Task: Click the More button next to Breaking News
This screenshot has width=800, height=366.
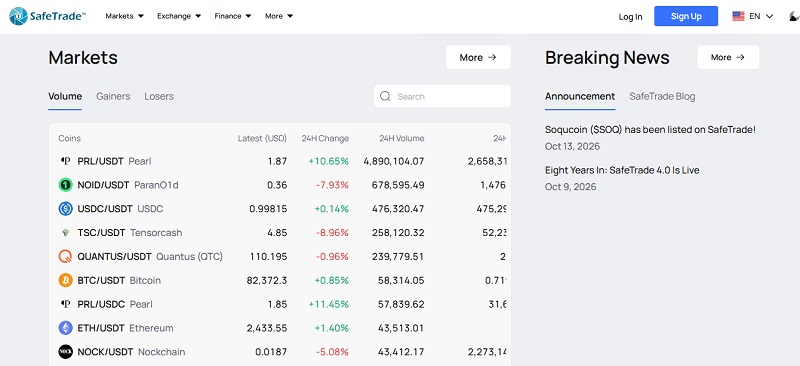Action: click(x=728, y=57)
